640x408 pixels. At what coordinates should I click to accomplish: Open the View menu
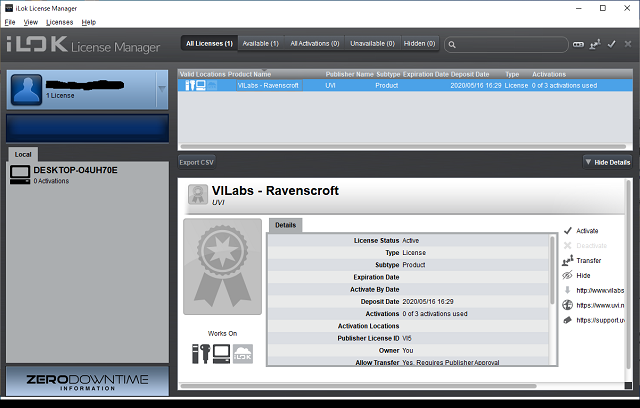31,22
